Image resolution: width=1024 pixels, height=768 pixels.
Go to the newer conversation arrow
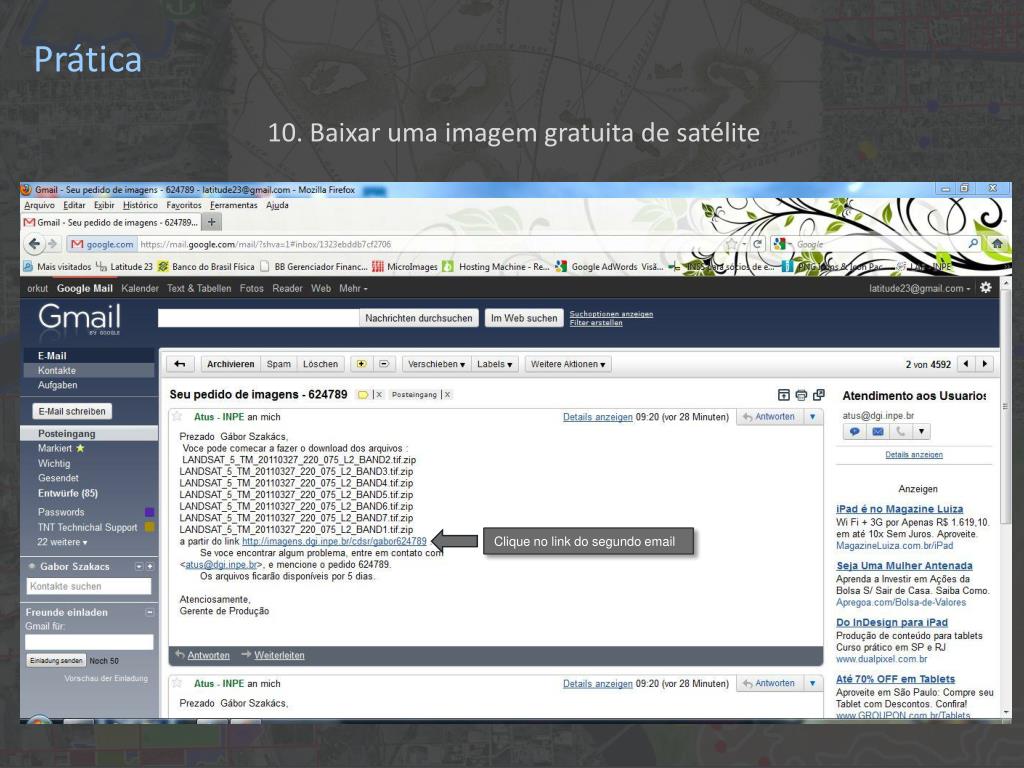click(966, 364)
